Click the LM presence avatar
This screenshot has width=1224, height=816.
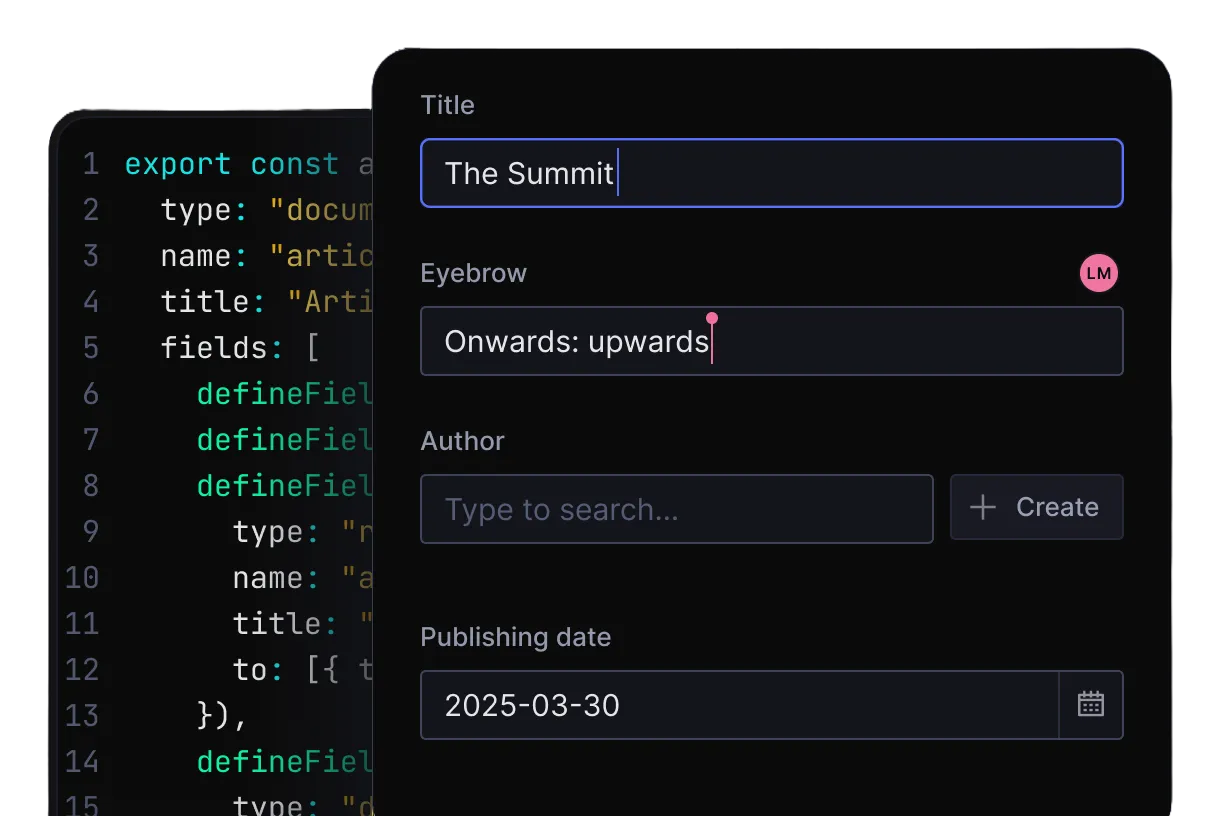[x=1098, y=272]
